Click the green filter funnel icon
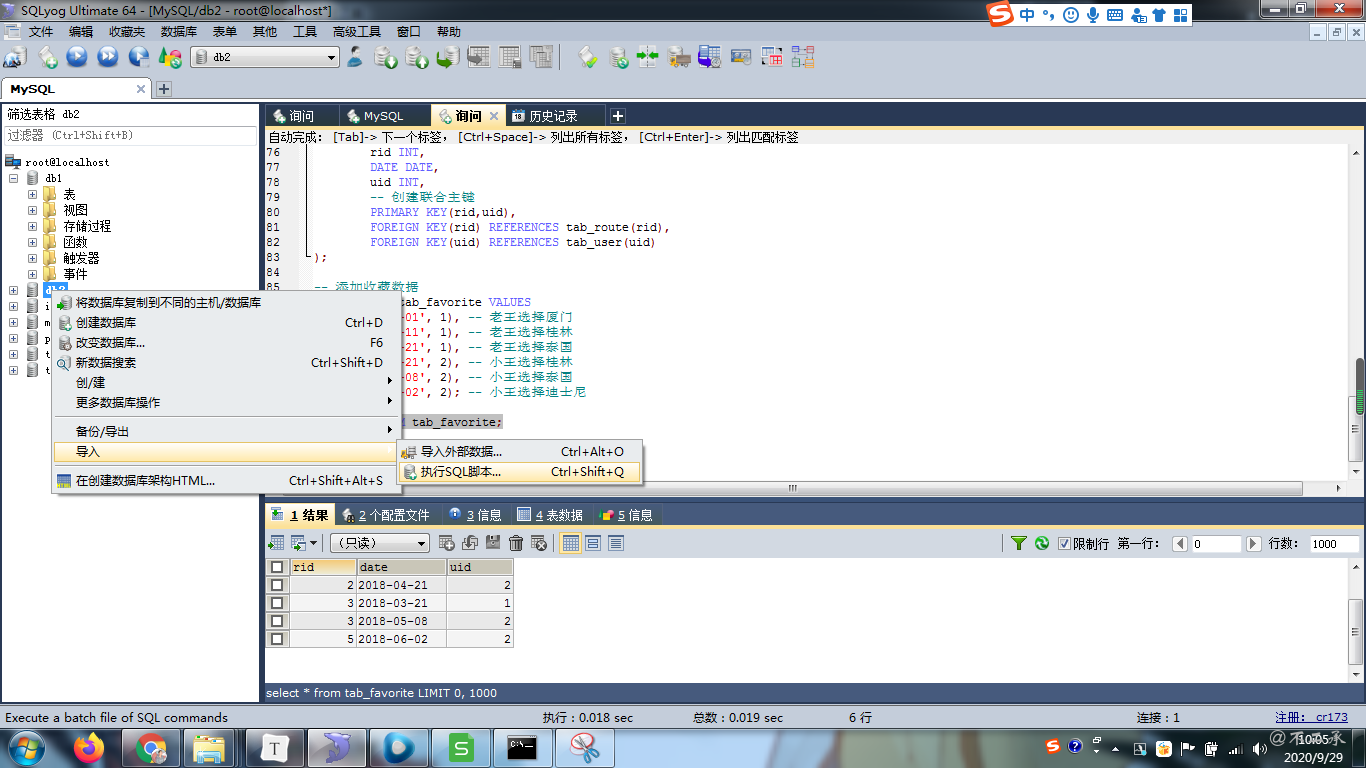Screen dimensions: 1366x768 click(x=1019, y=543)
